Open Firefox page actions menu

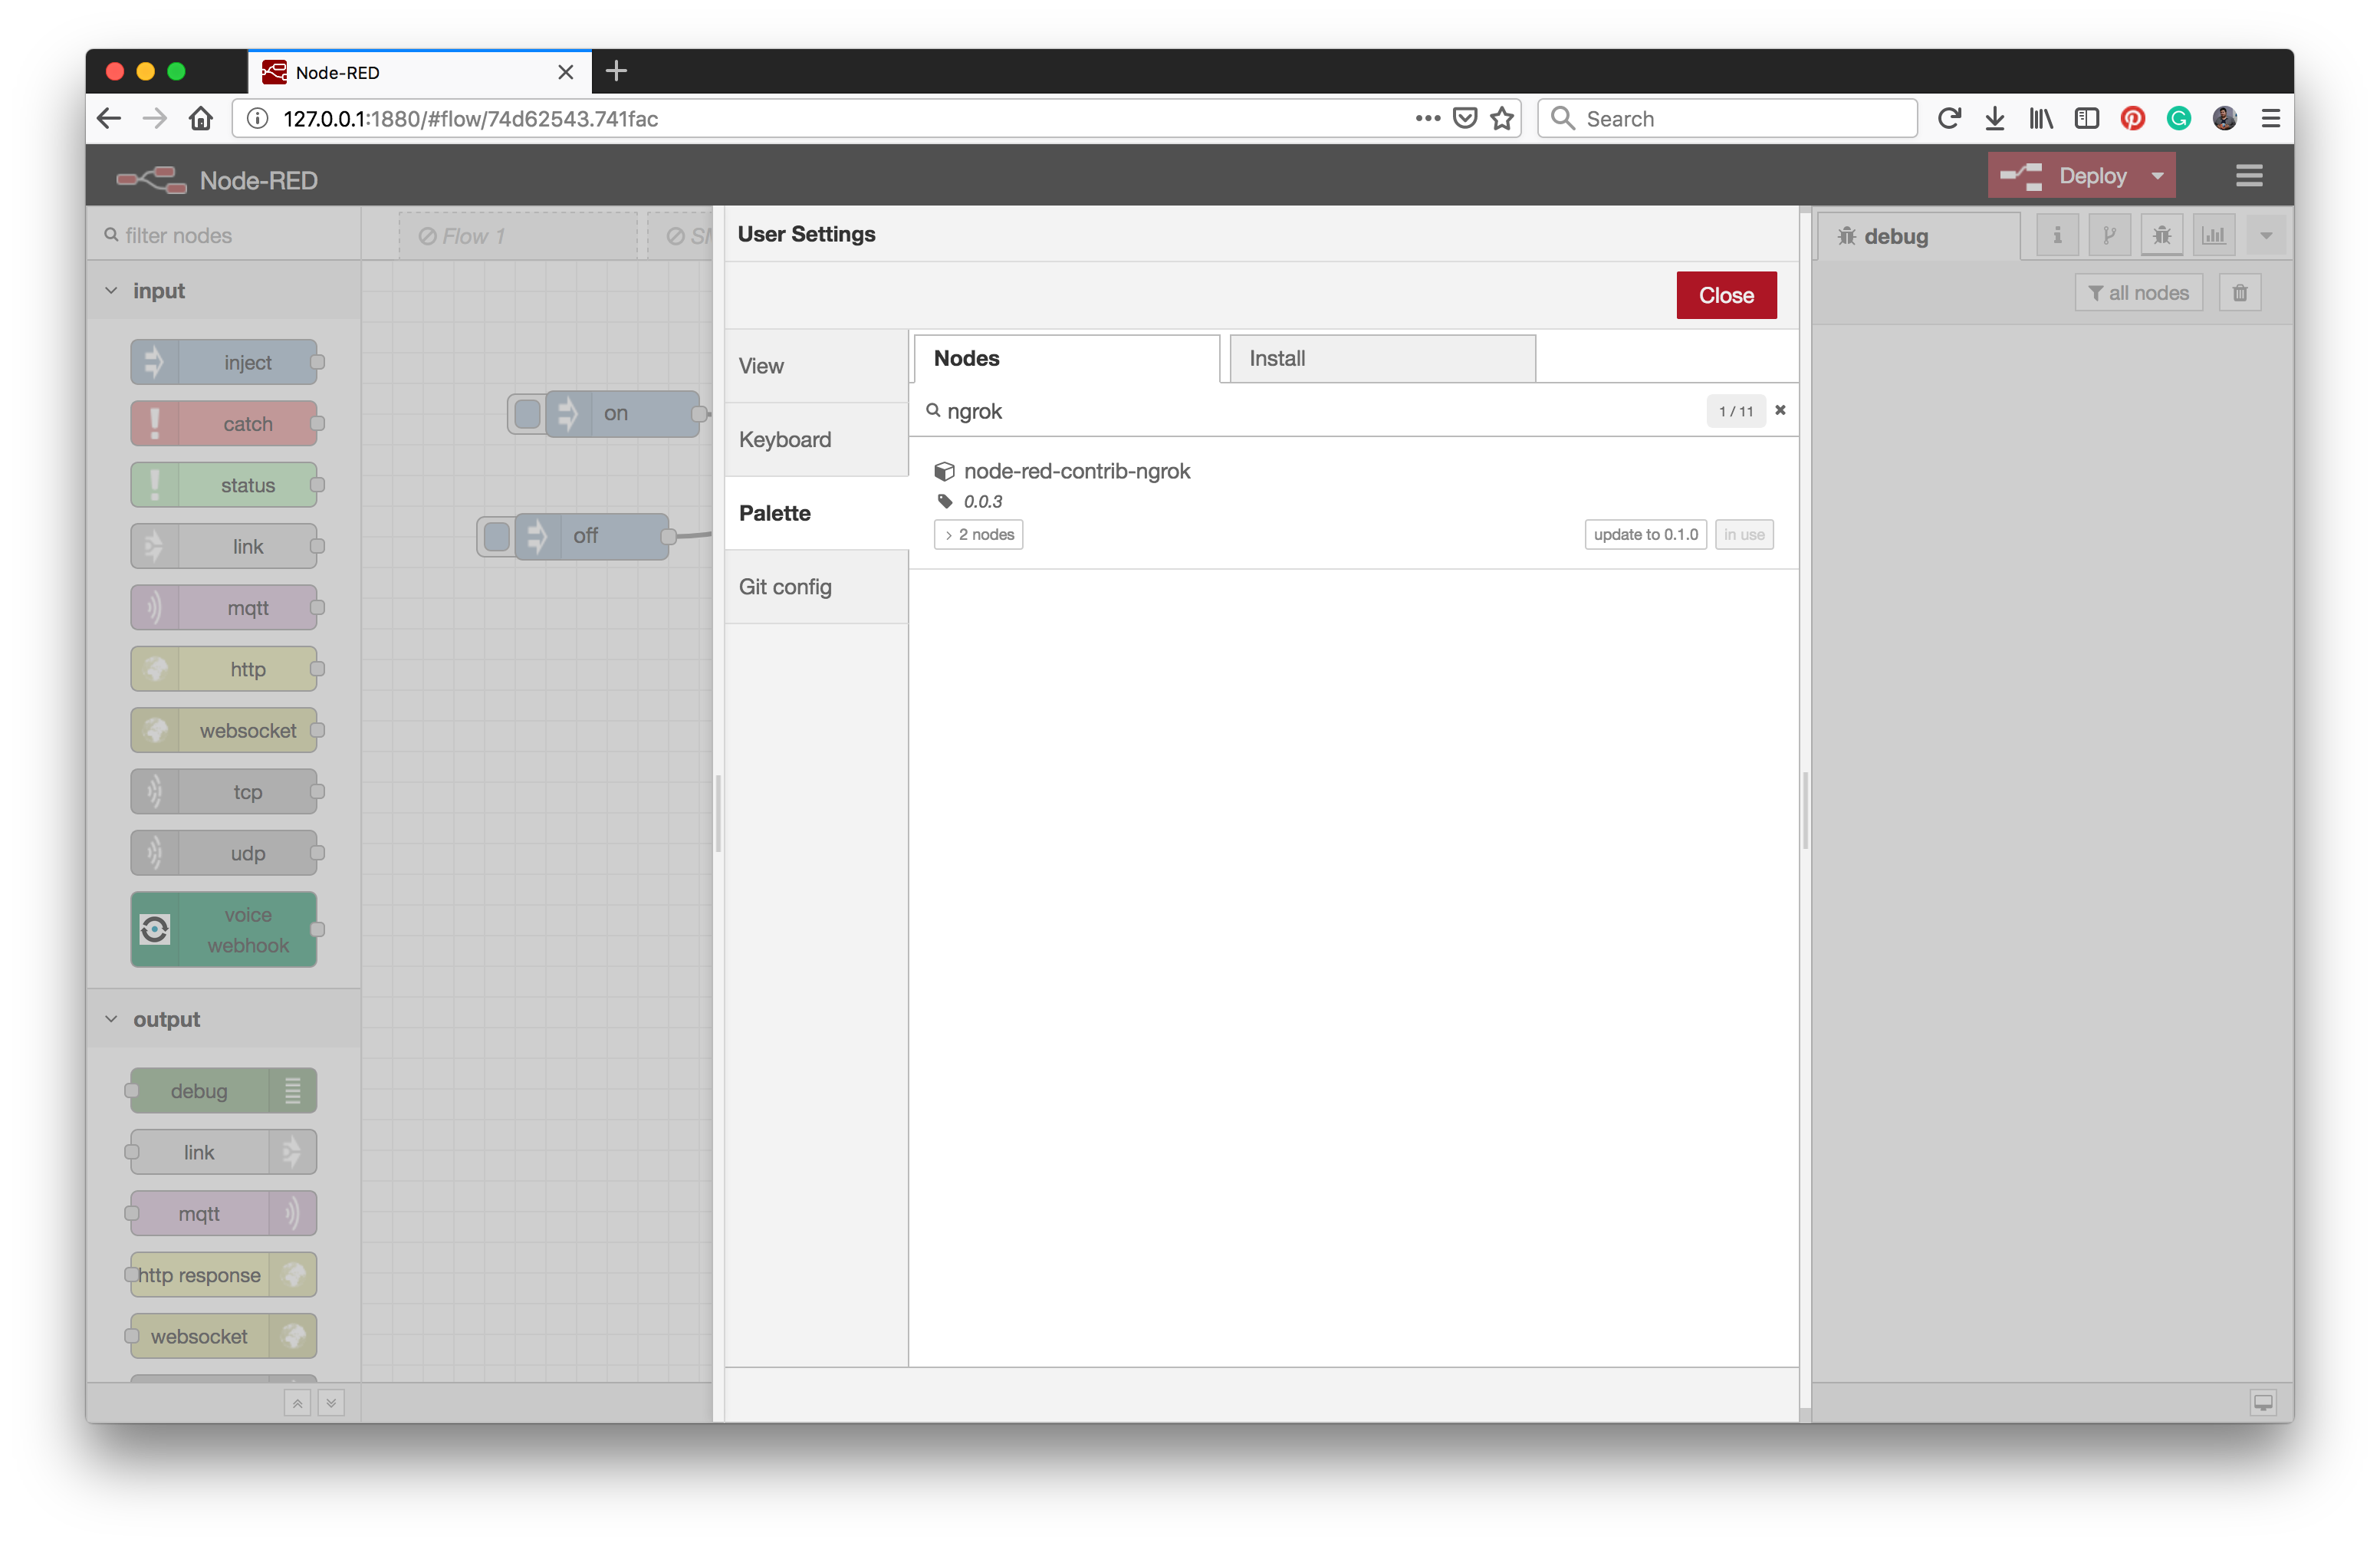[x=1428, y=119]
